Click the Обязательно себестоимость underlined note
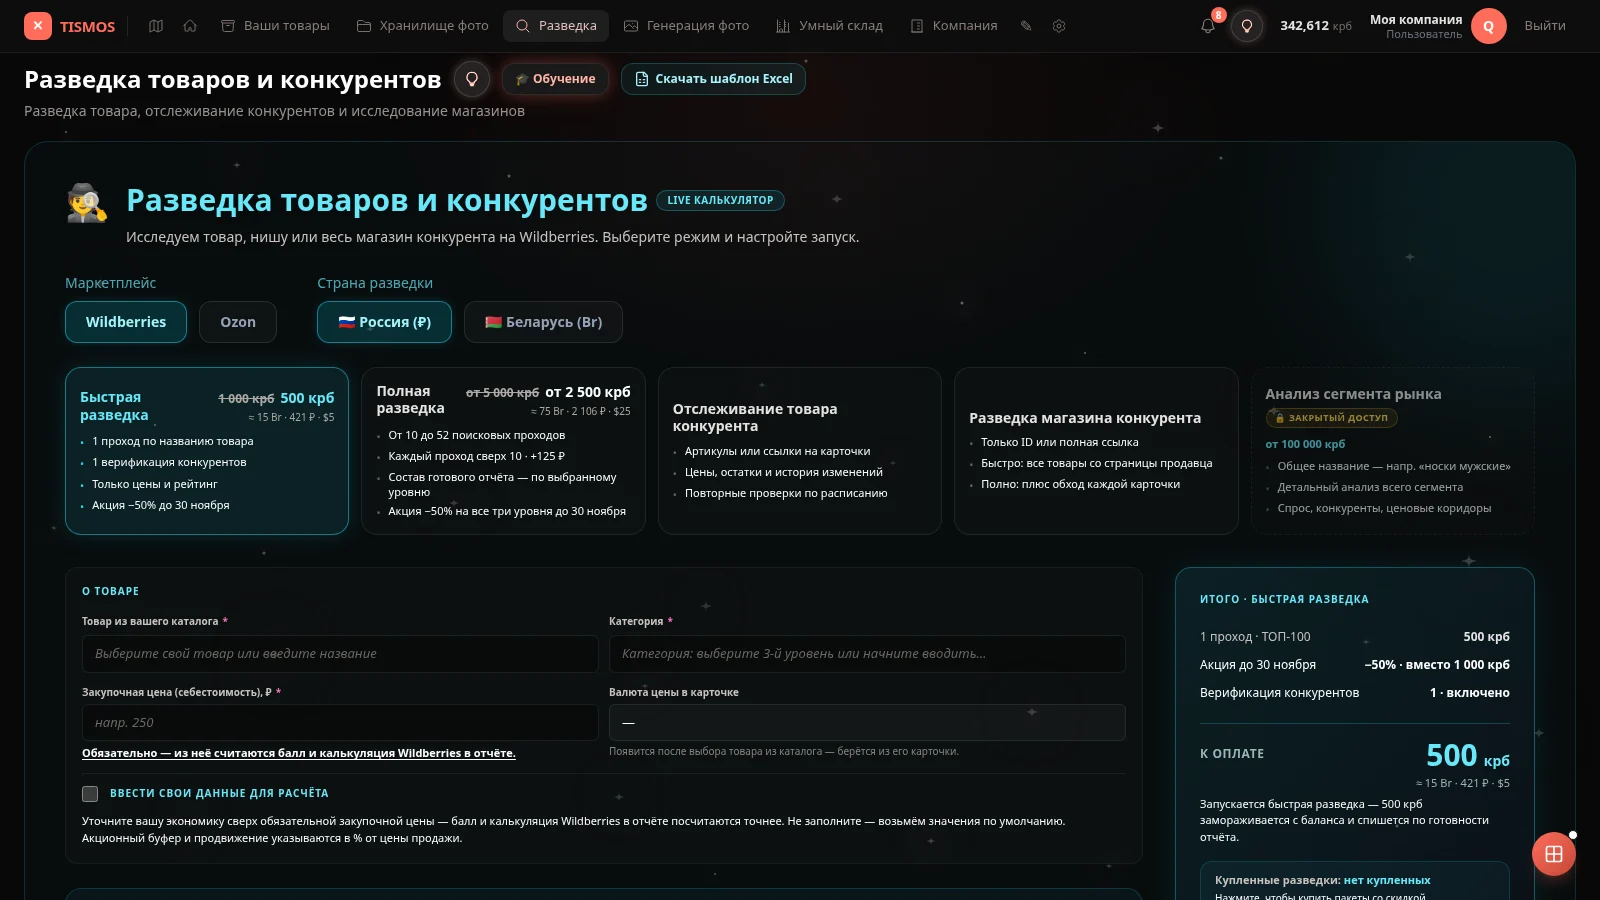 click(x=299, y=753)
